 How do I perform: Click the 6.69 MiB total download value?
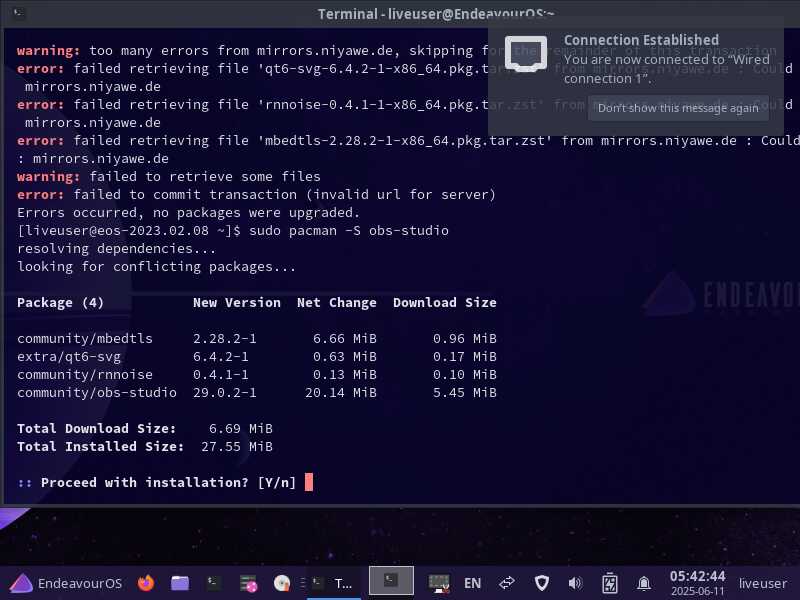coord(240,428)
